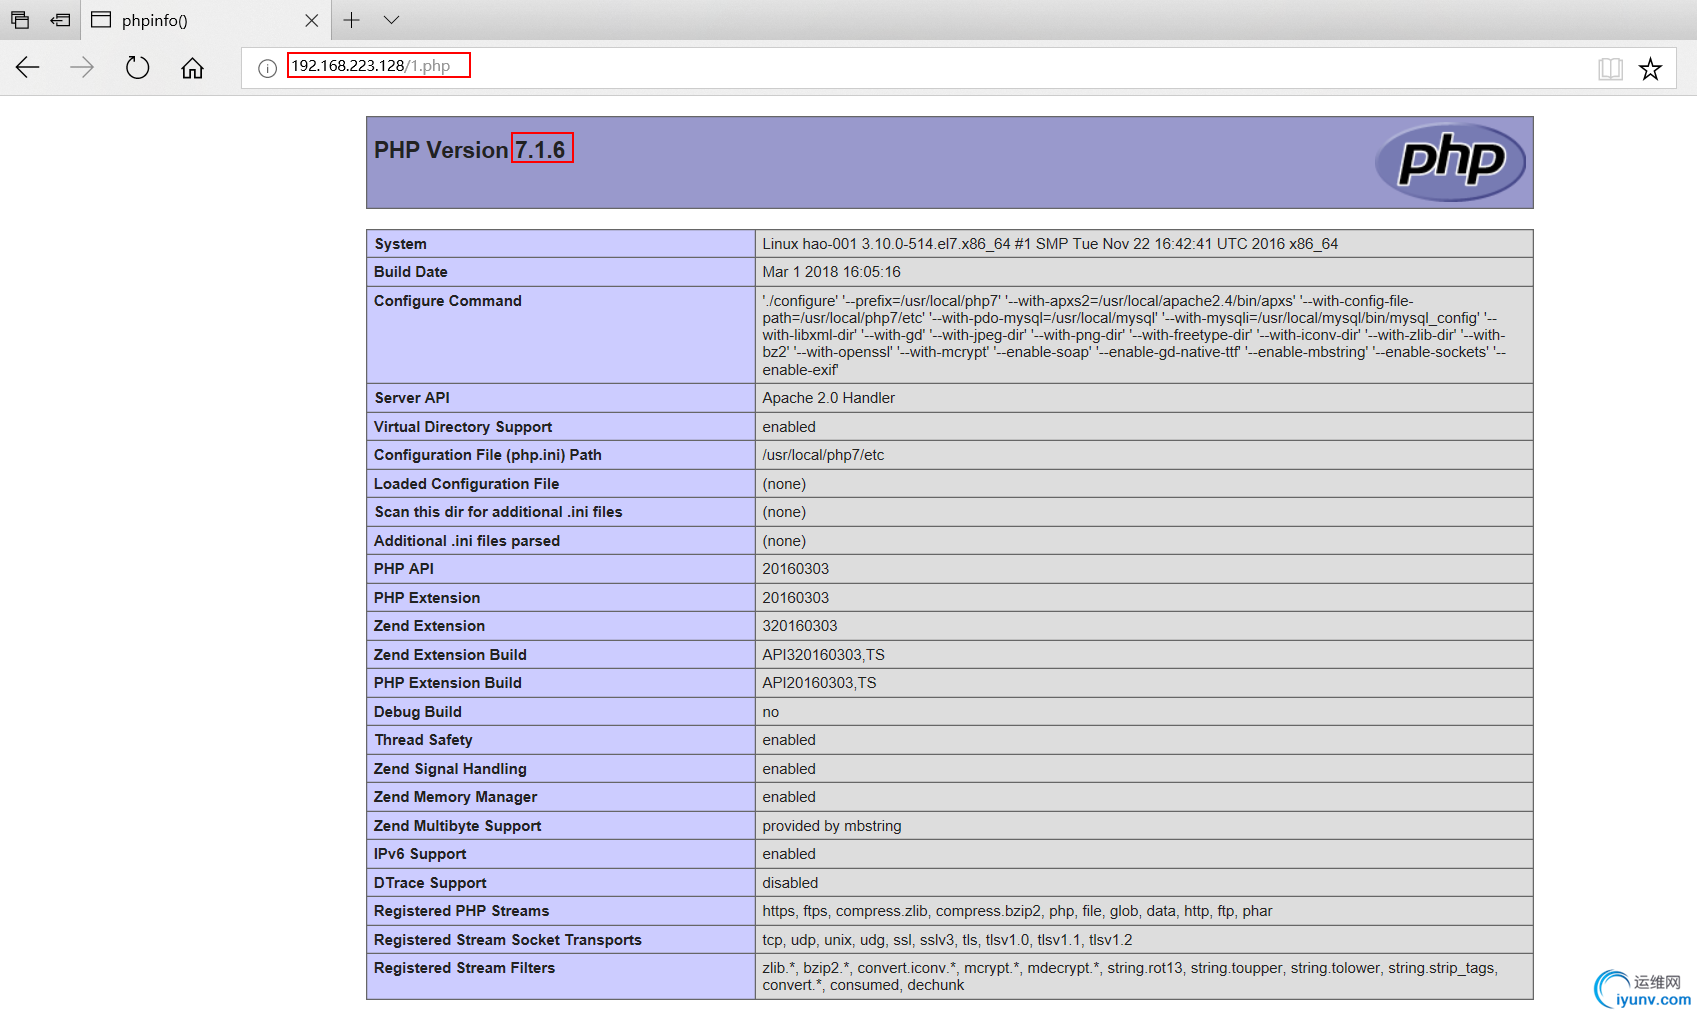Show tab previews chevron
This screenshot has height=1016, width=1697.
pyautogui.click(x=391, y=20)
